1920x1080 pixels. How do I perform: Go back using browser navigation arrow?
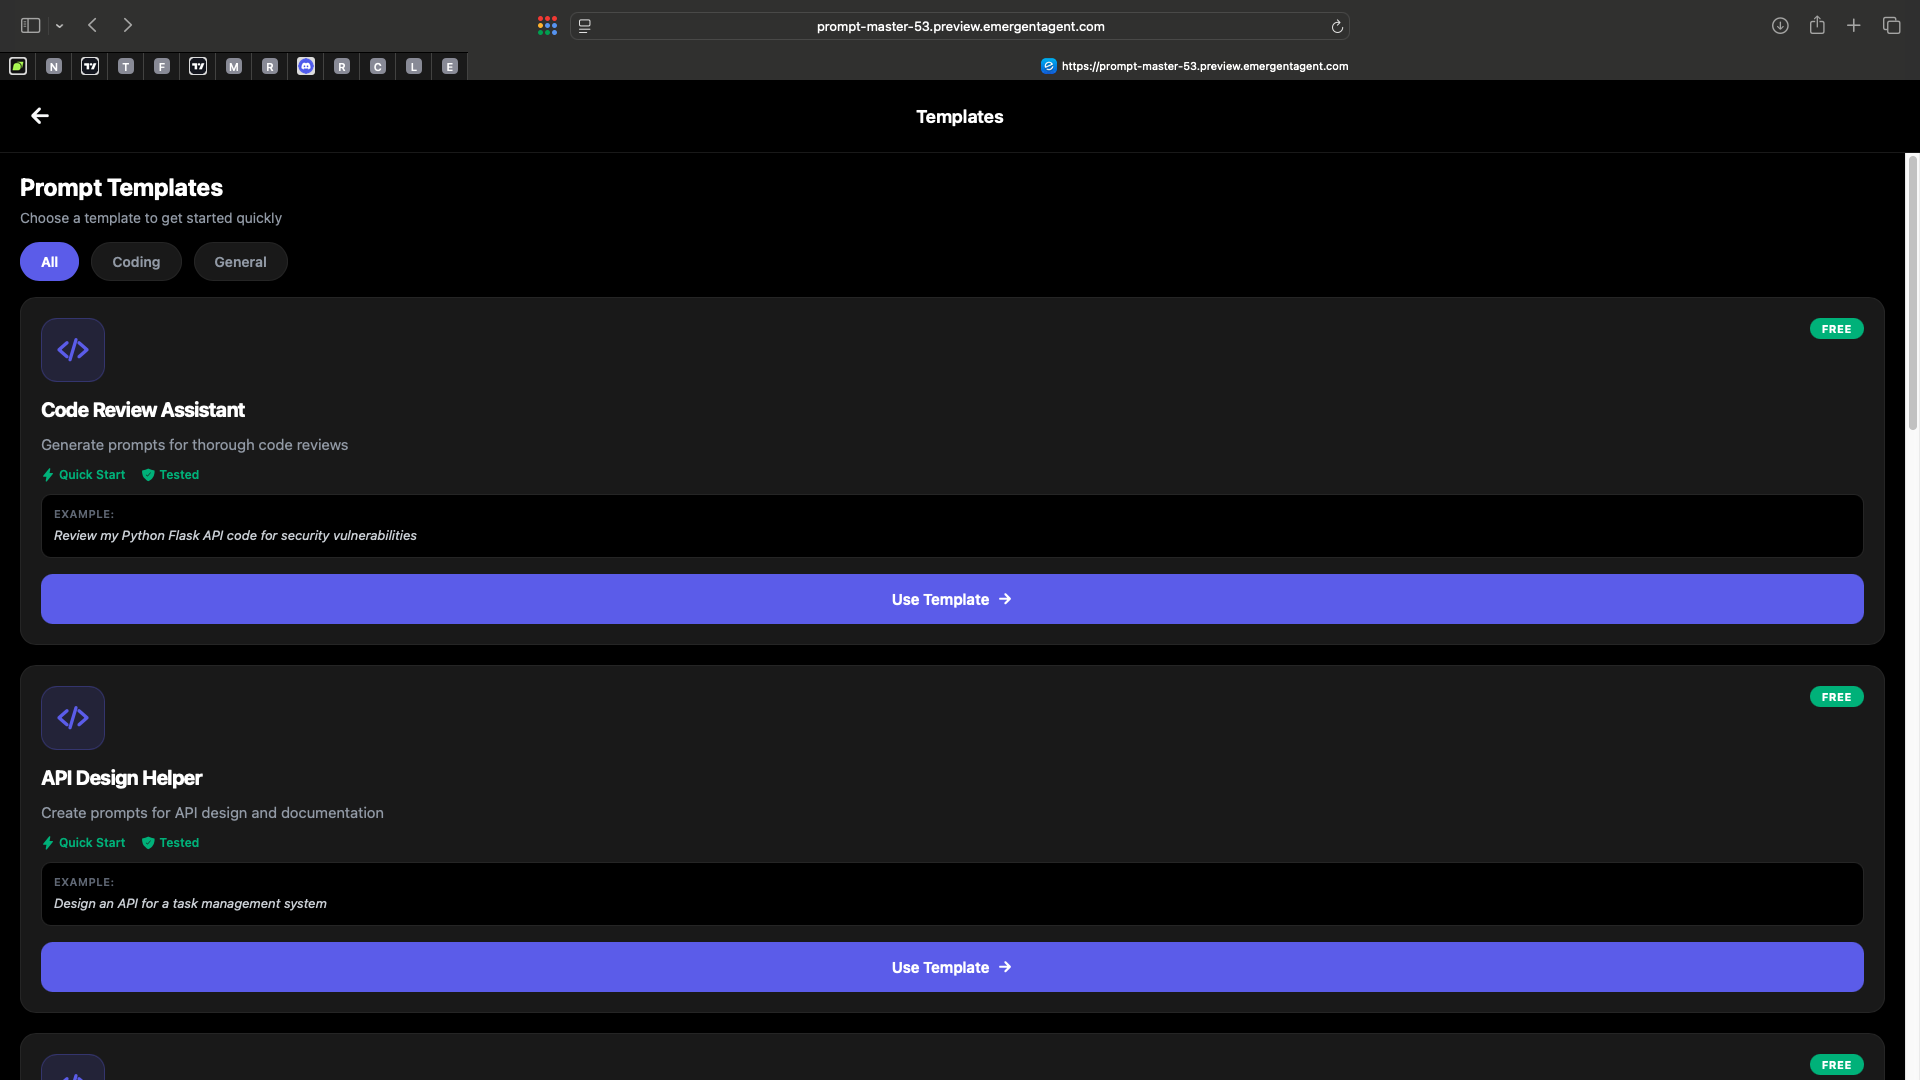(91, 25)
